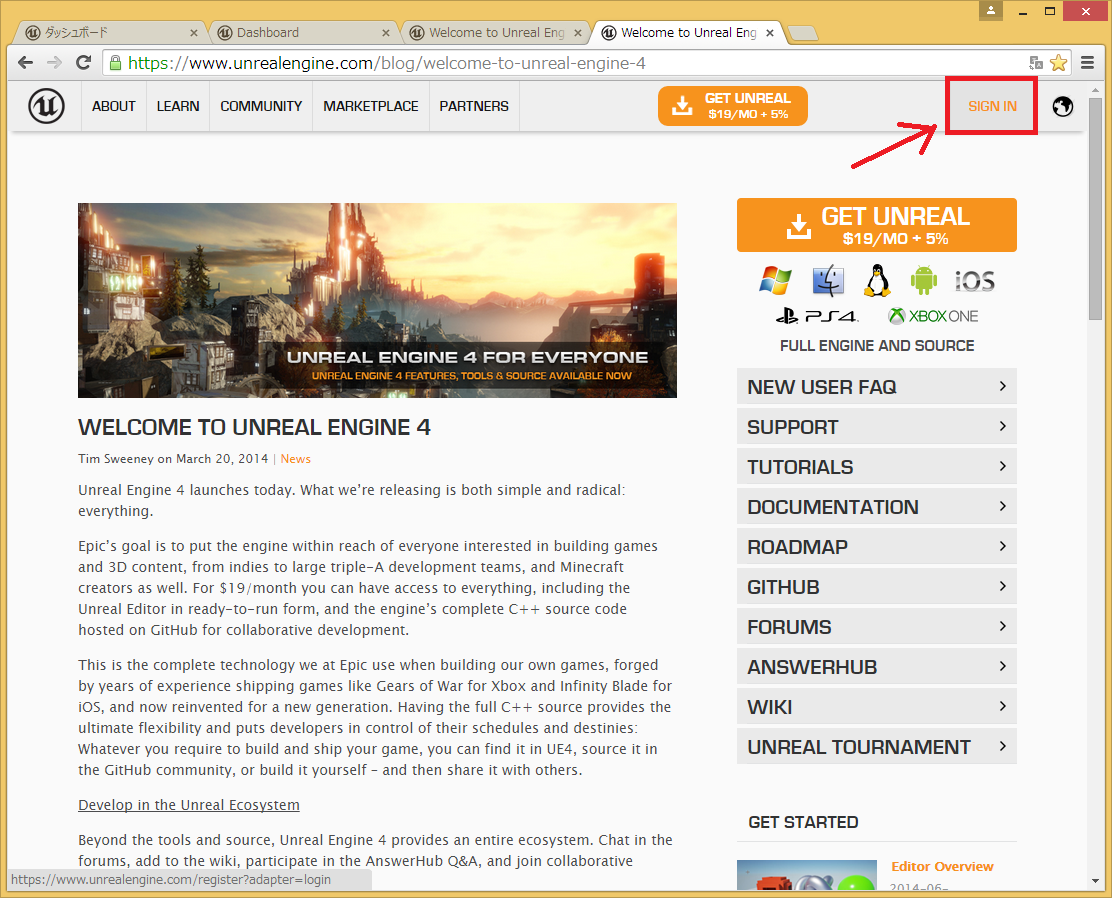Expand GITHUB sidebar item
The width and height of the screenshot is (1112, 898).
point(877,587)
